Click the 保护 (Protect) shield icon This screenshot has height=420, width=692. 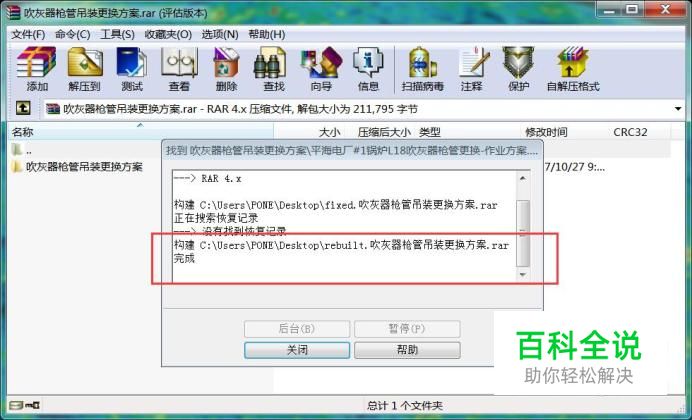click(519, 68)
